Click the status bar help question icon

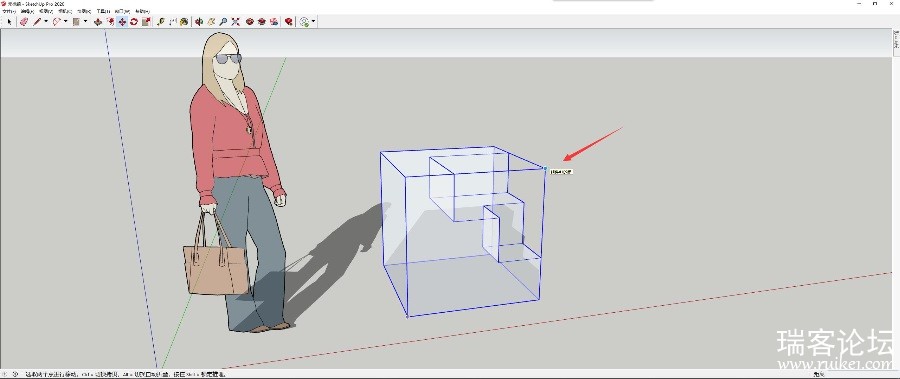15,374
